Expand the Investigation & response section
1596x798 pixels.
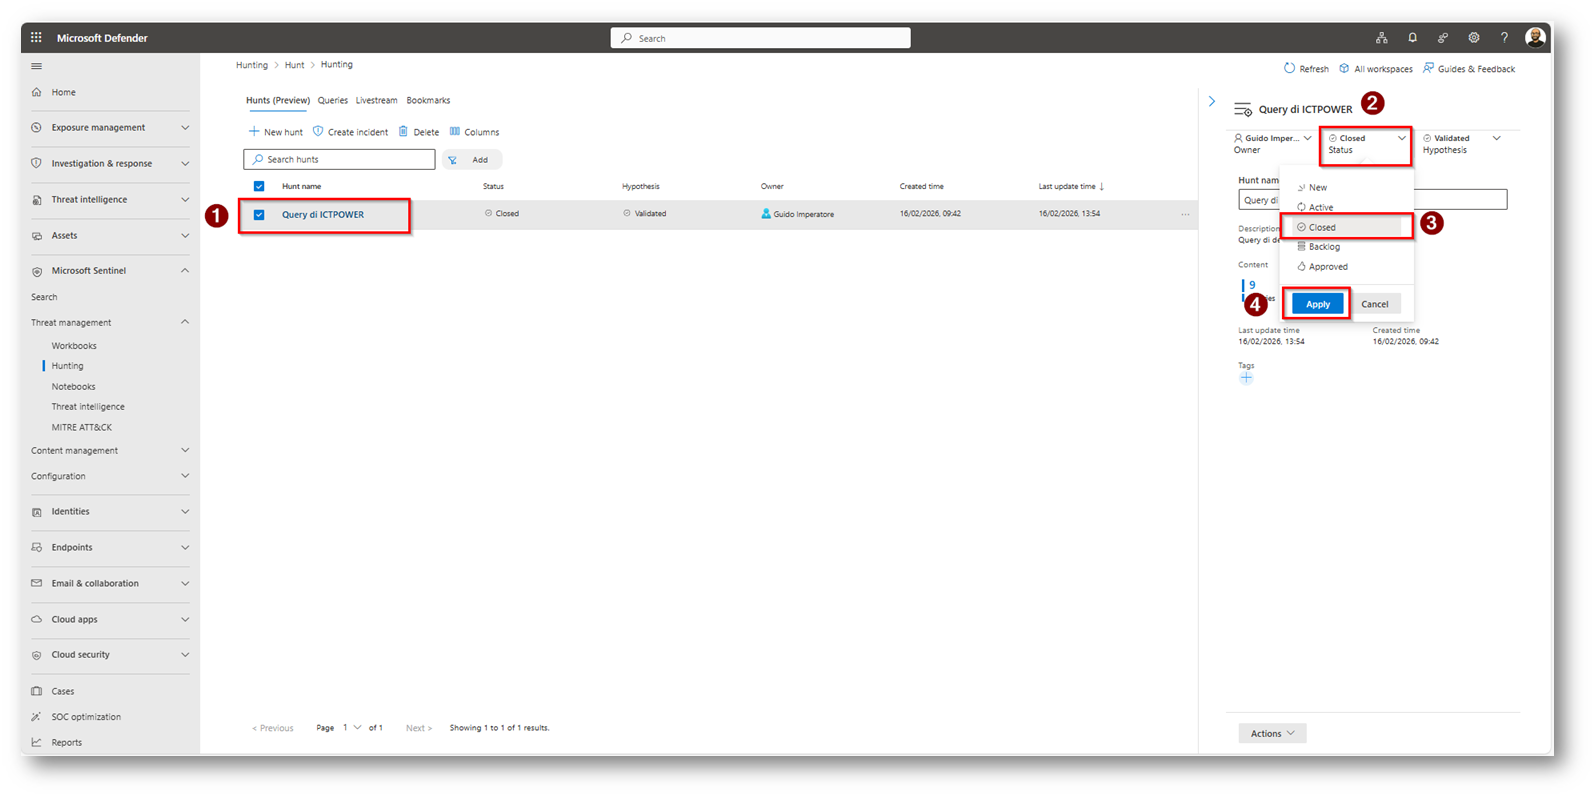[x=185, y=164]
